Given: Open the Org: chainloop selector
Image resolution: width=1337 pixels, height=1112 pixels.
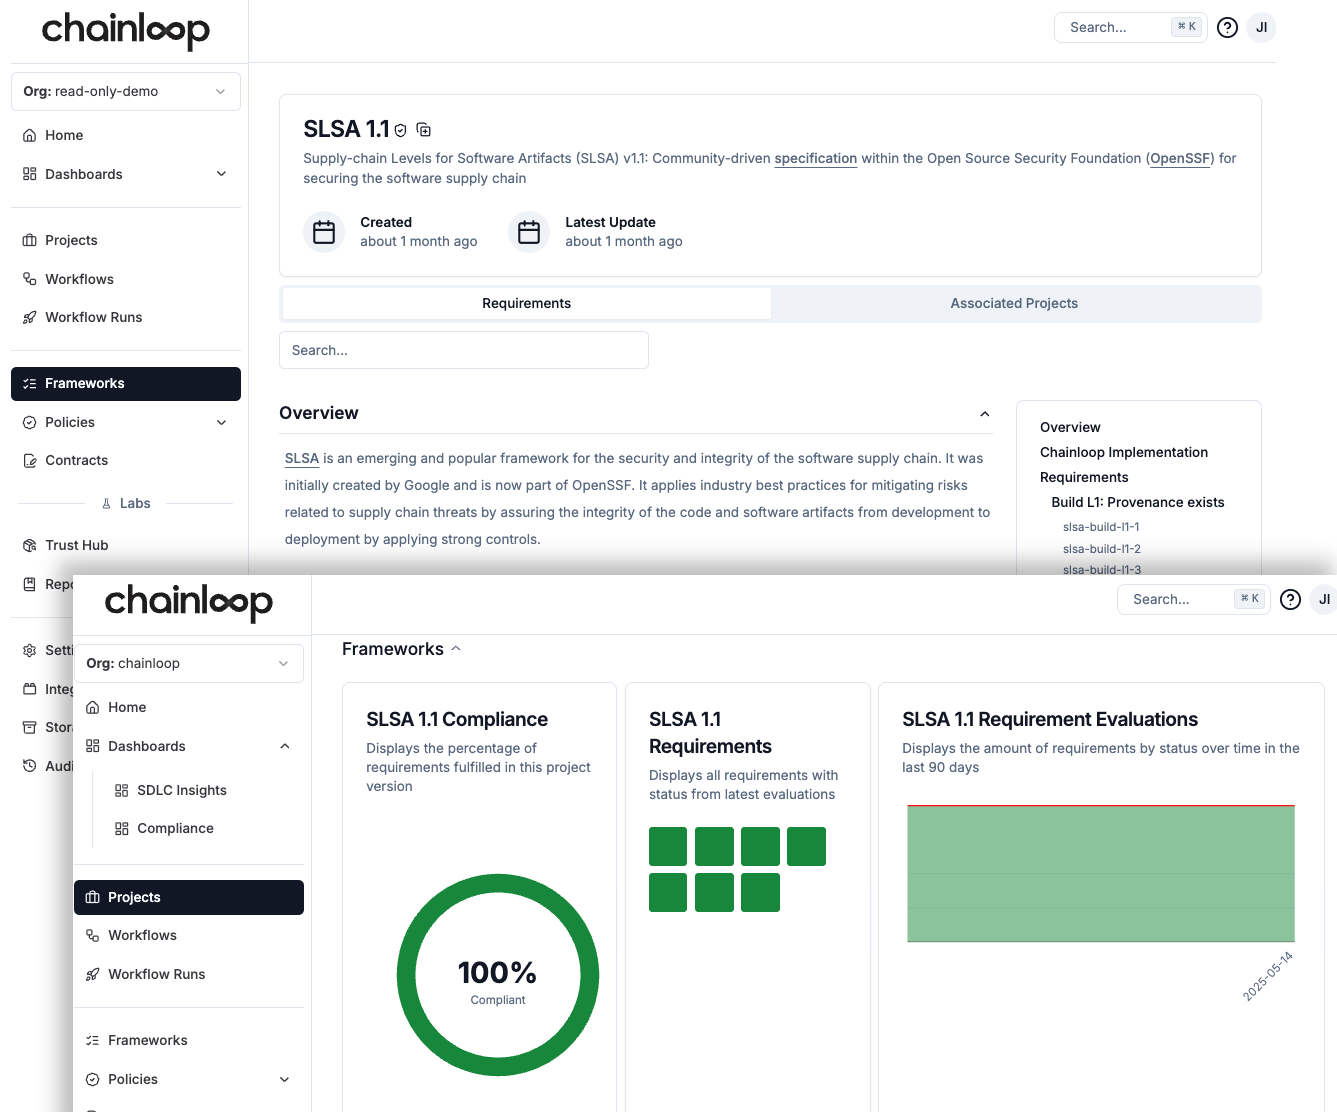Looking at the screenshot, I should point(189,663).
